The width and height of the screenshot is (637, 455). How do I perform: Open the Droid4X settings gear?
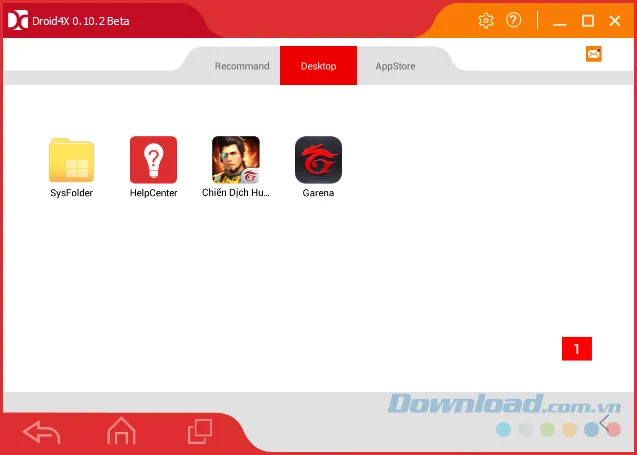(486, 20)
